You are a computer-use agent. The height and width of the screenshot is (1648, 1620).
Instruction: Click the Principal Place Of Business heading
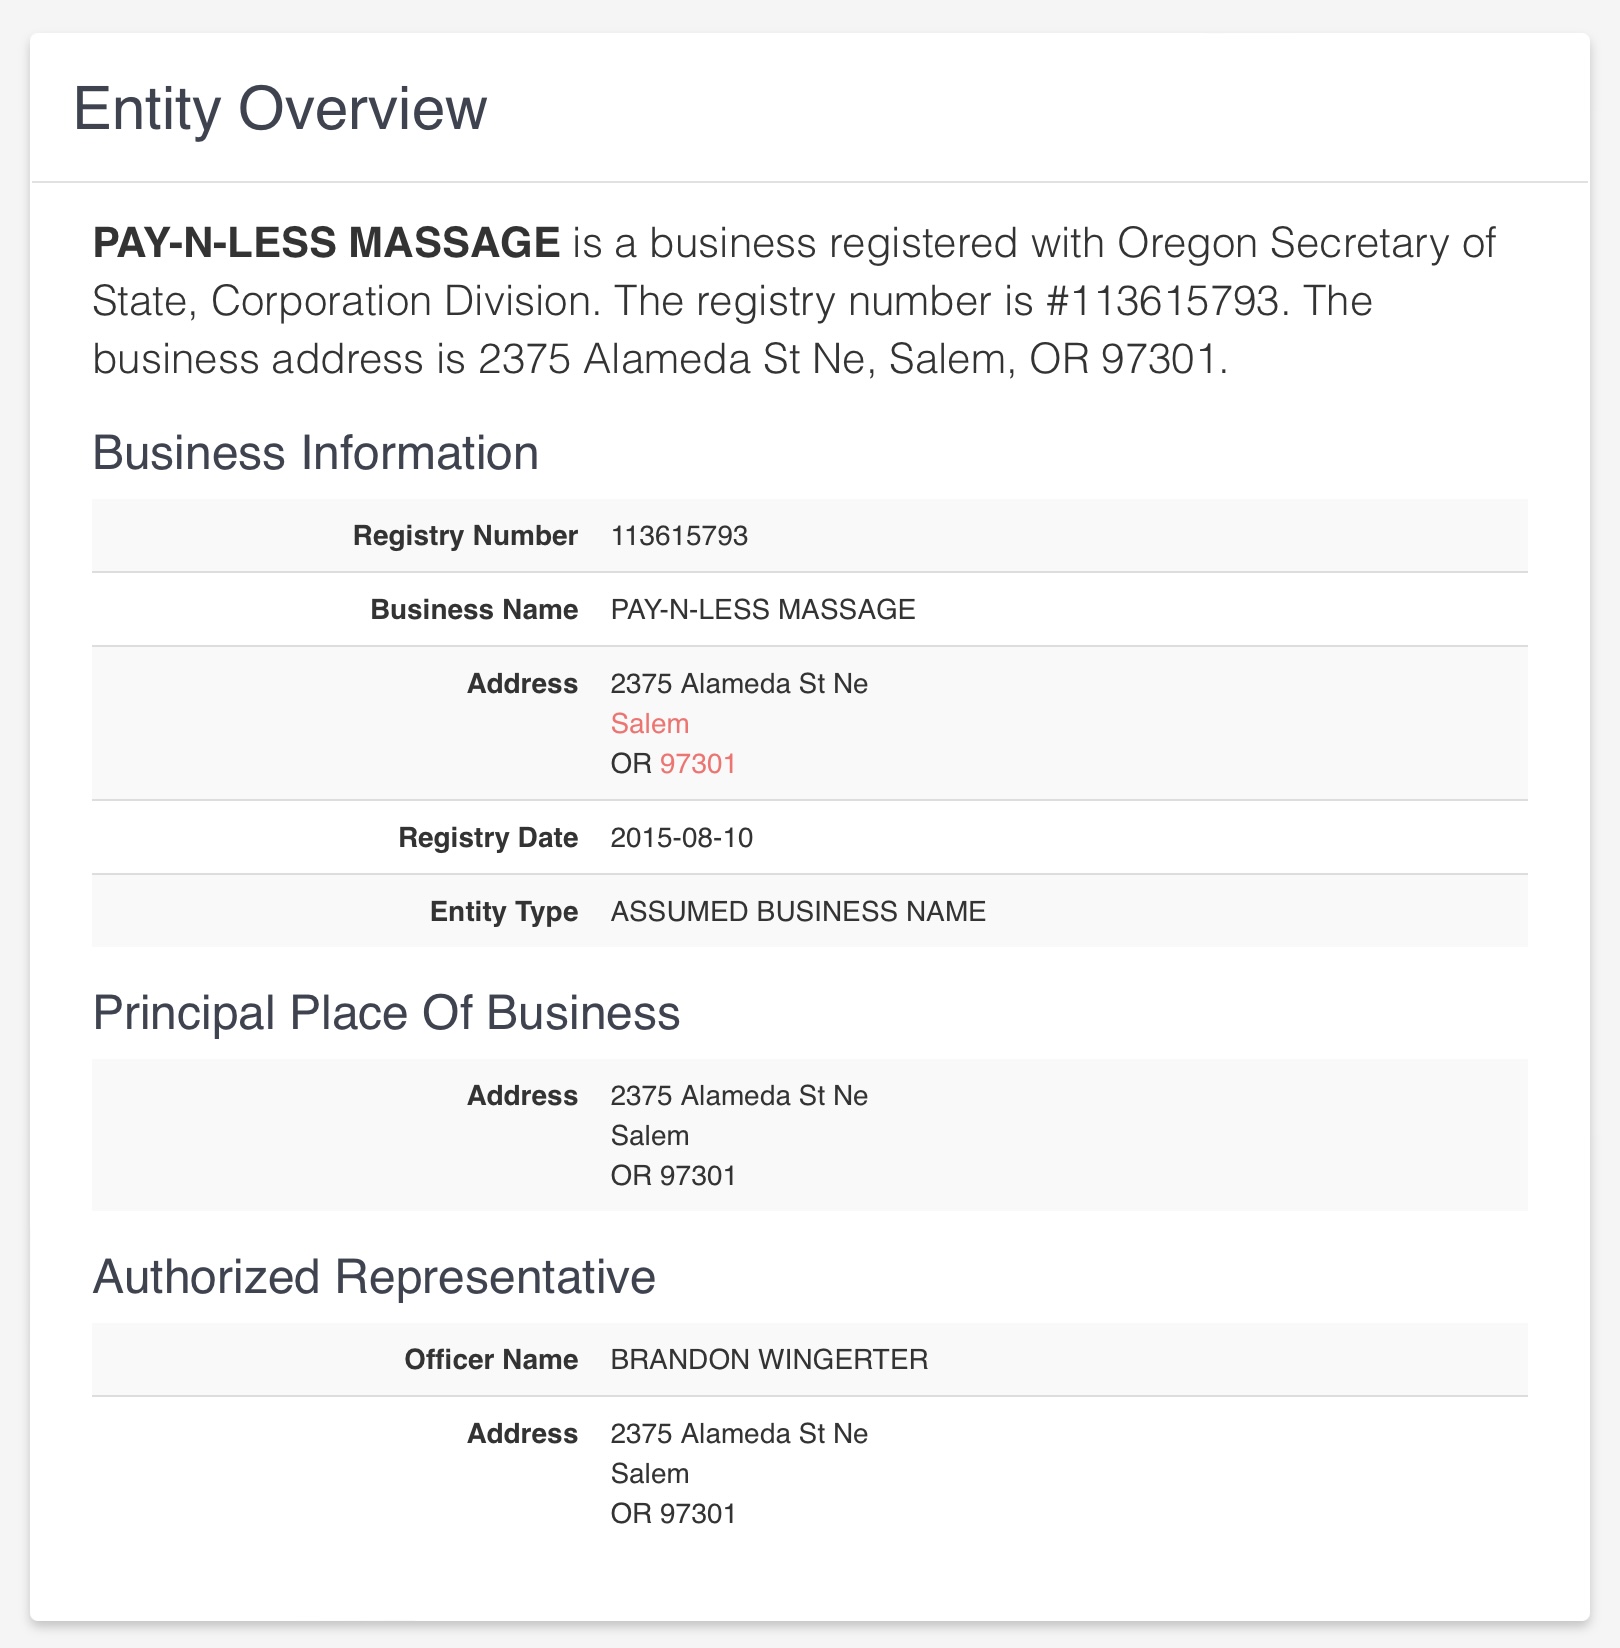[x=386, y=1013]
